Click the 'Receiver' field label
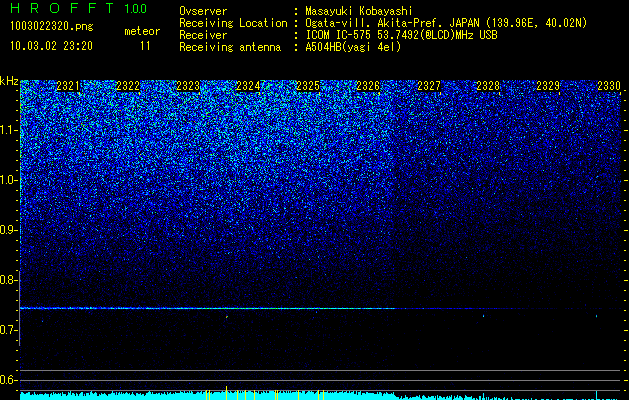Image resolution: width=629 pixels, height=400 pixels. click(203, 35)
